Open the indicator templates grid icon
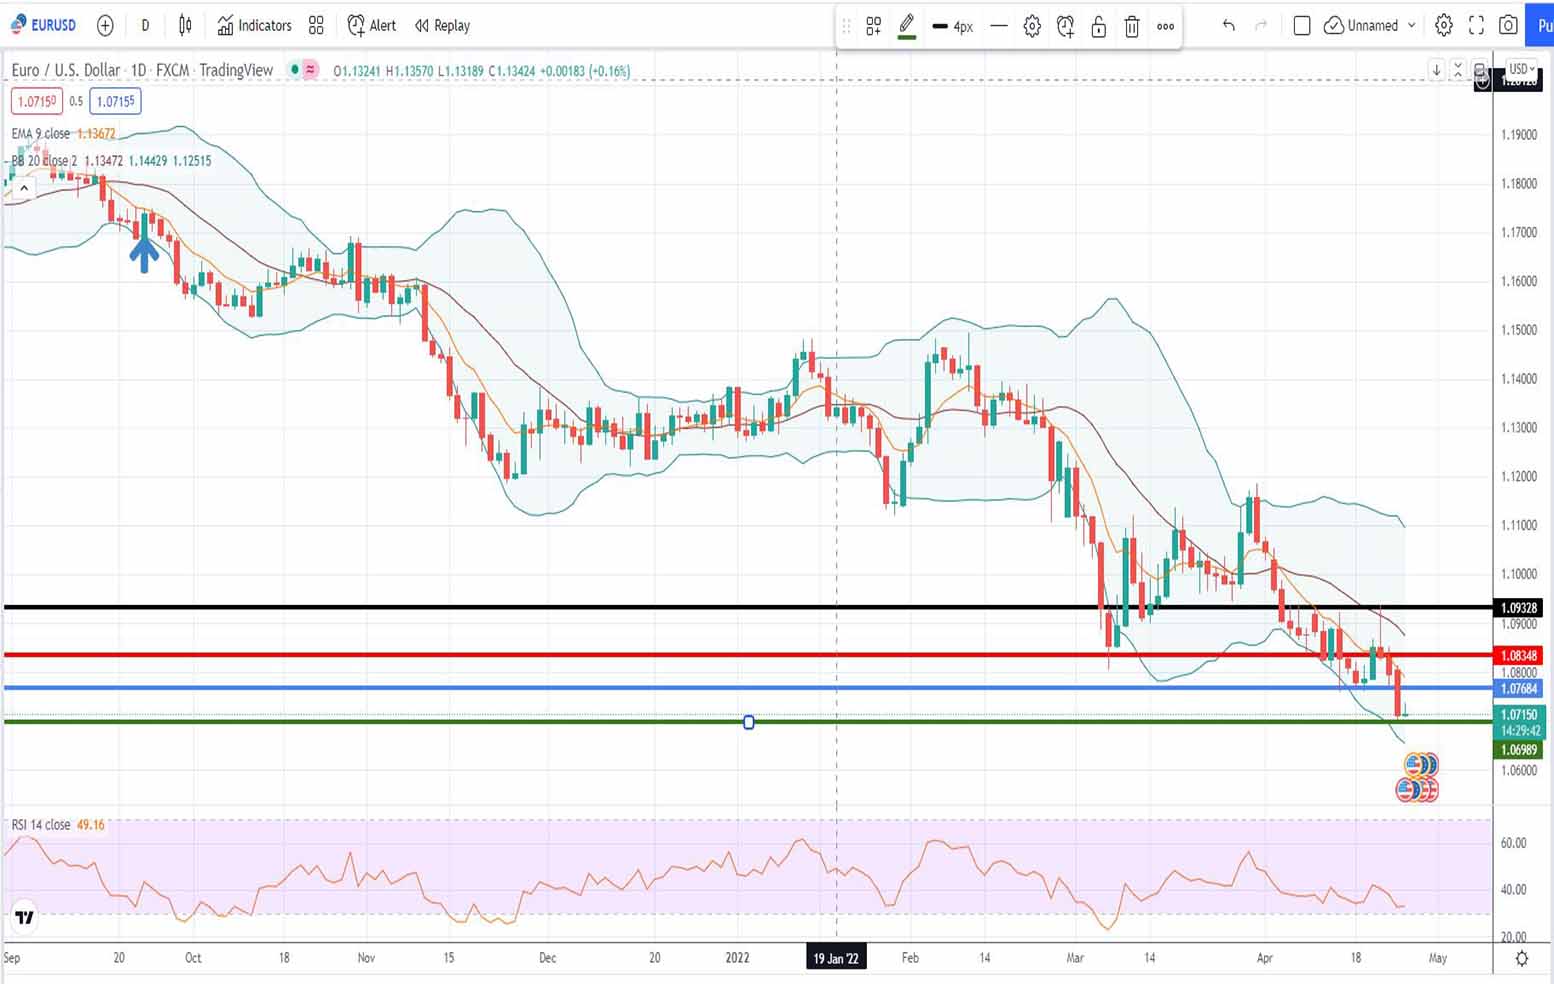 click(316, 25)
